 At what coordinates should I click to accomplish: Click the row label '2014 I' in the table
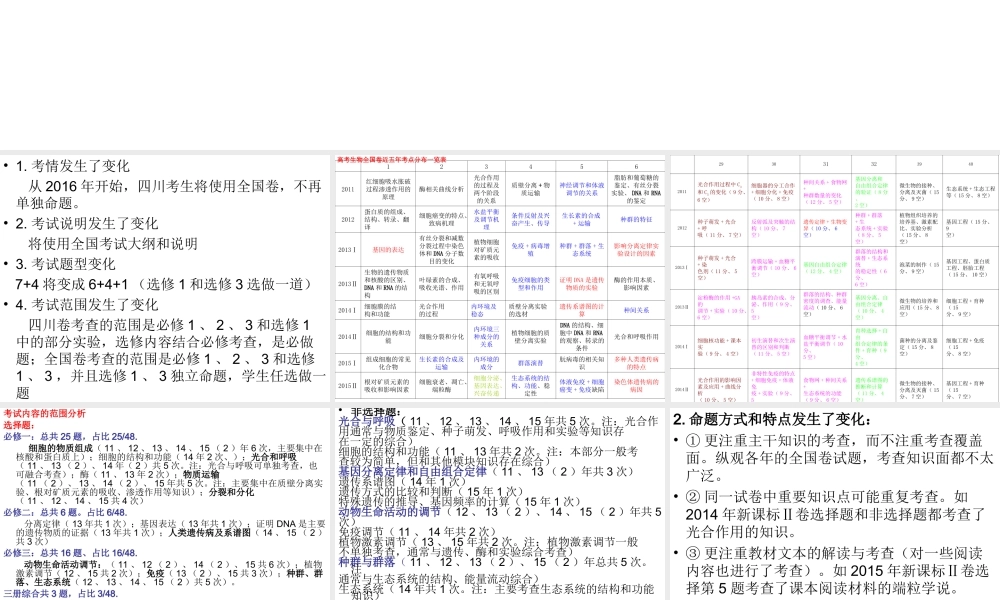click(348, 311)
